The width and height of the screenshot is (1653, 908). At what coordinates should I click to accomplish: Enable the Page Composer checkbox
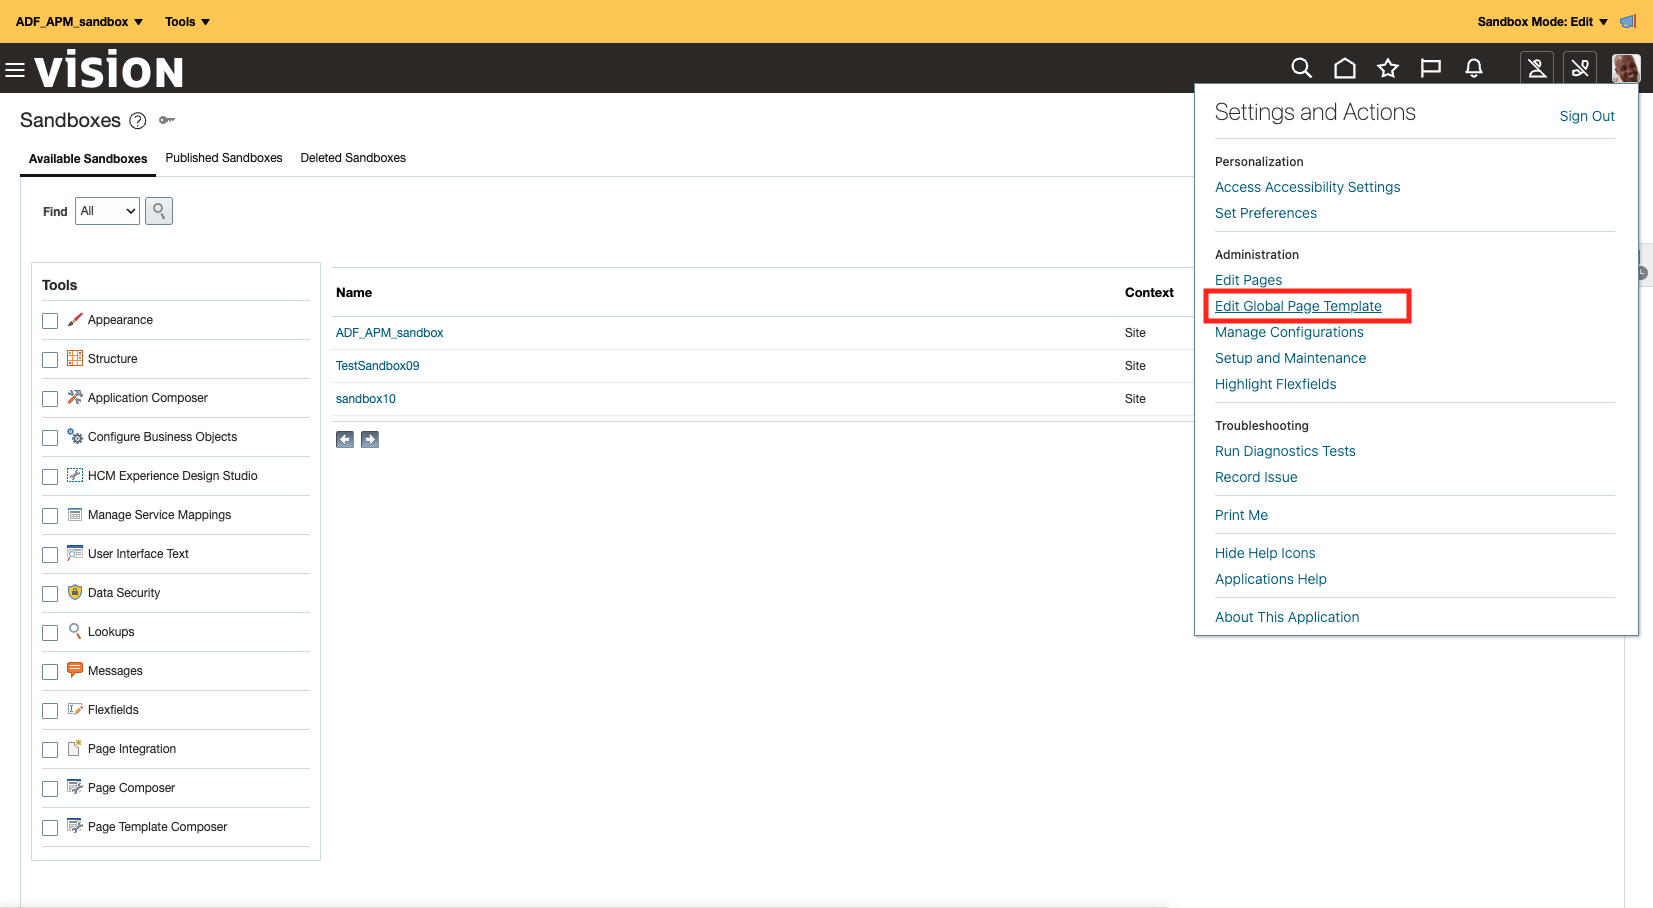click(50, 788)
